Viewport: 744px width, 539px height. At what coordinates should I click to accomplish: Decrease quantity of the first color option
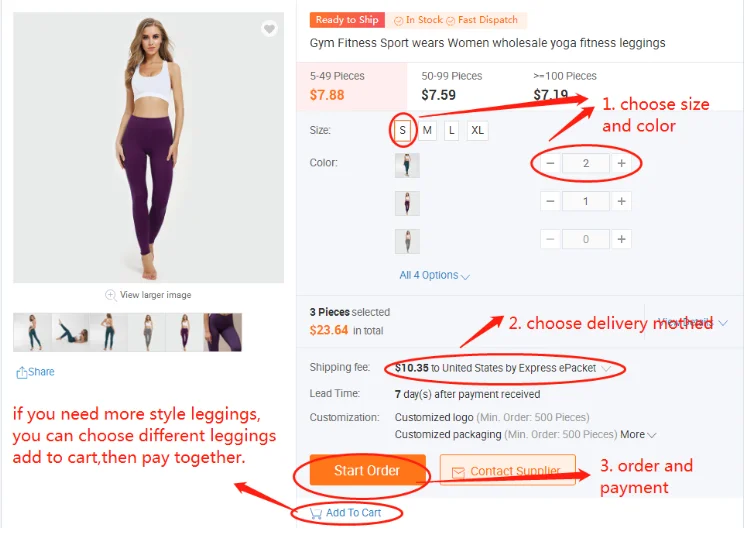pos(550,163)
